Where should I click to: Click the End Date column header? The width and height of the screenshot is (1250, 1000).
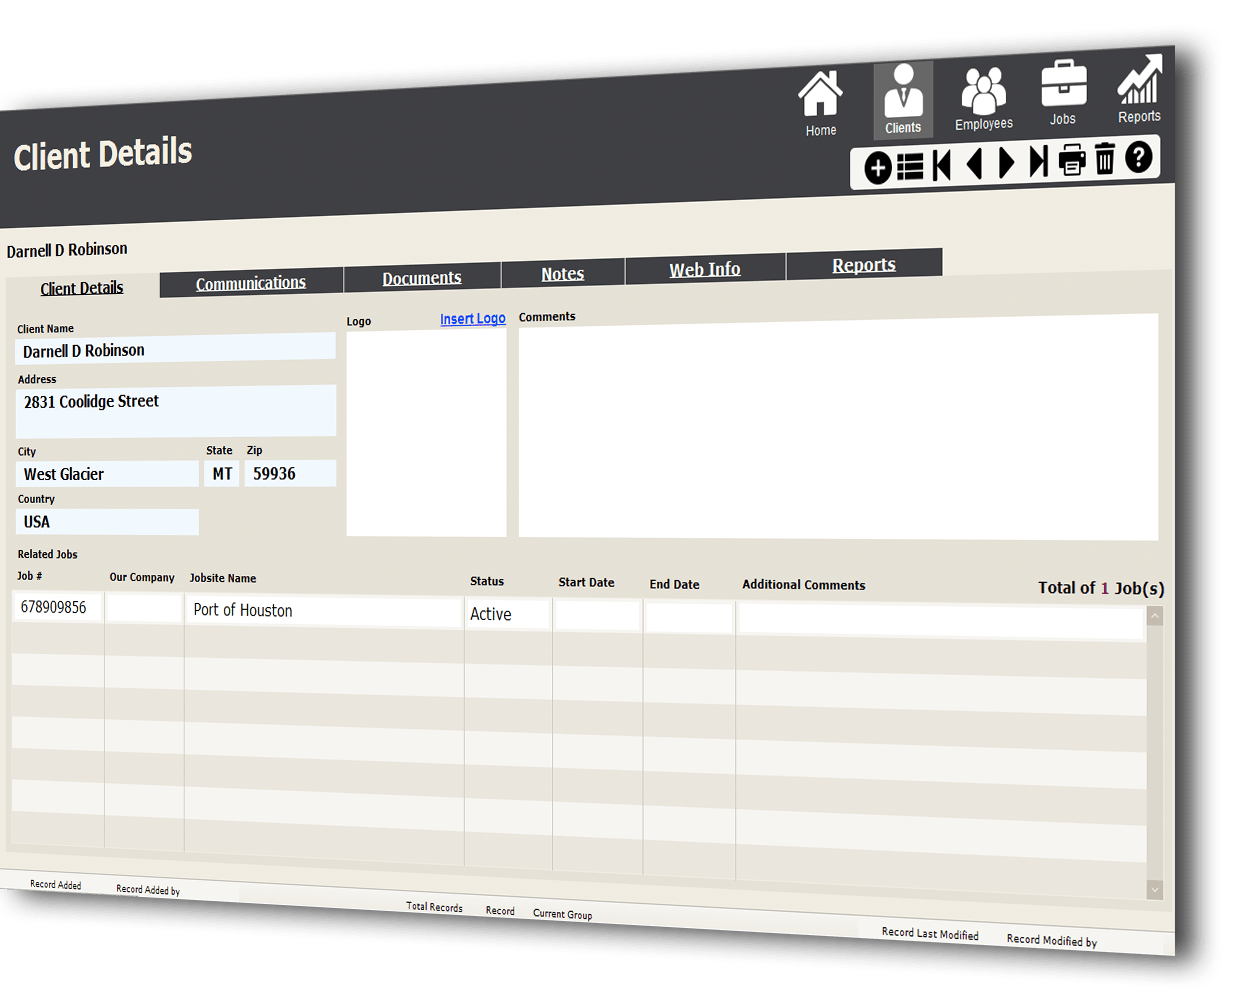[674, 584]
